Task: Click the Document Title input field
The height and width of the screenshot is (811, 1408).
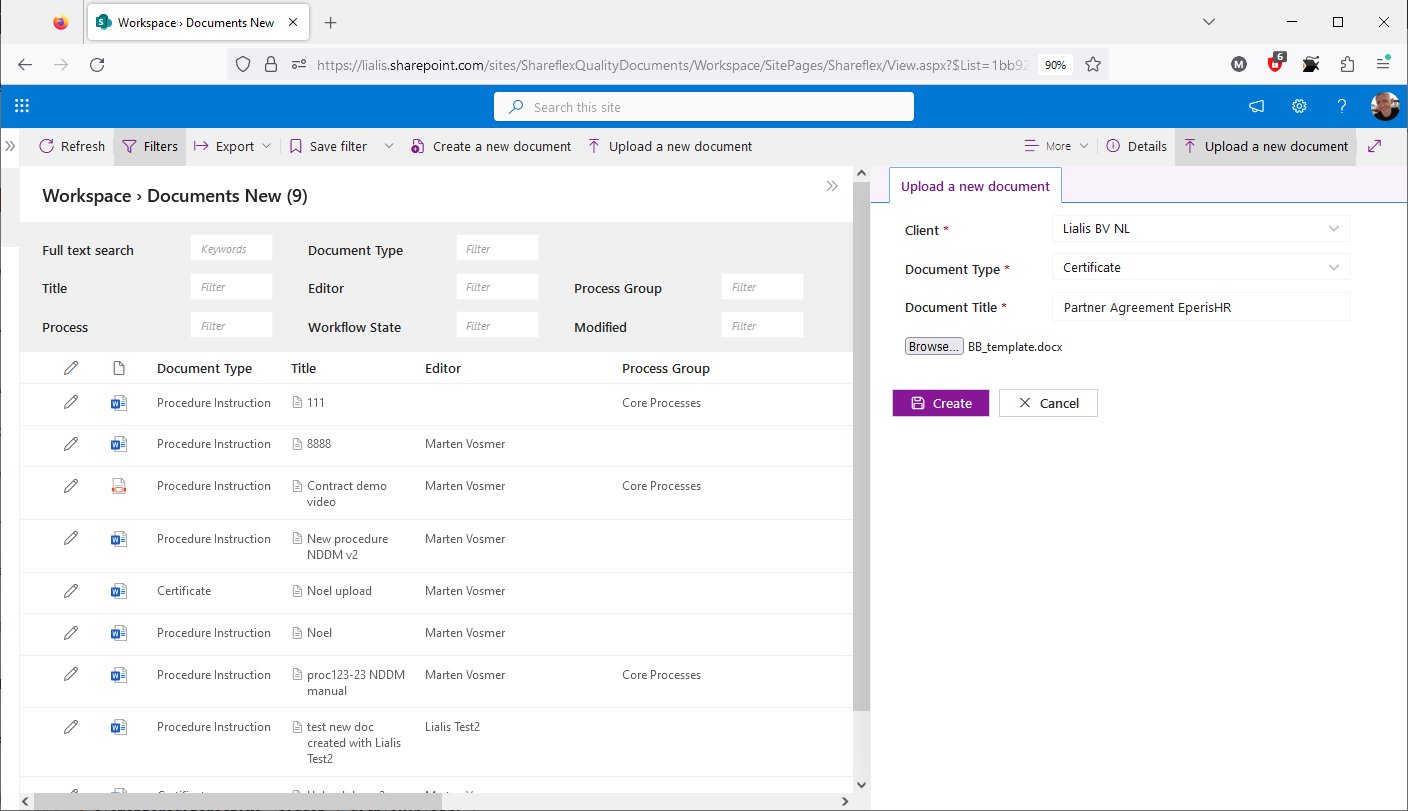Action: 1200,307
